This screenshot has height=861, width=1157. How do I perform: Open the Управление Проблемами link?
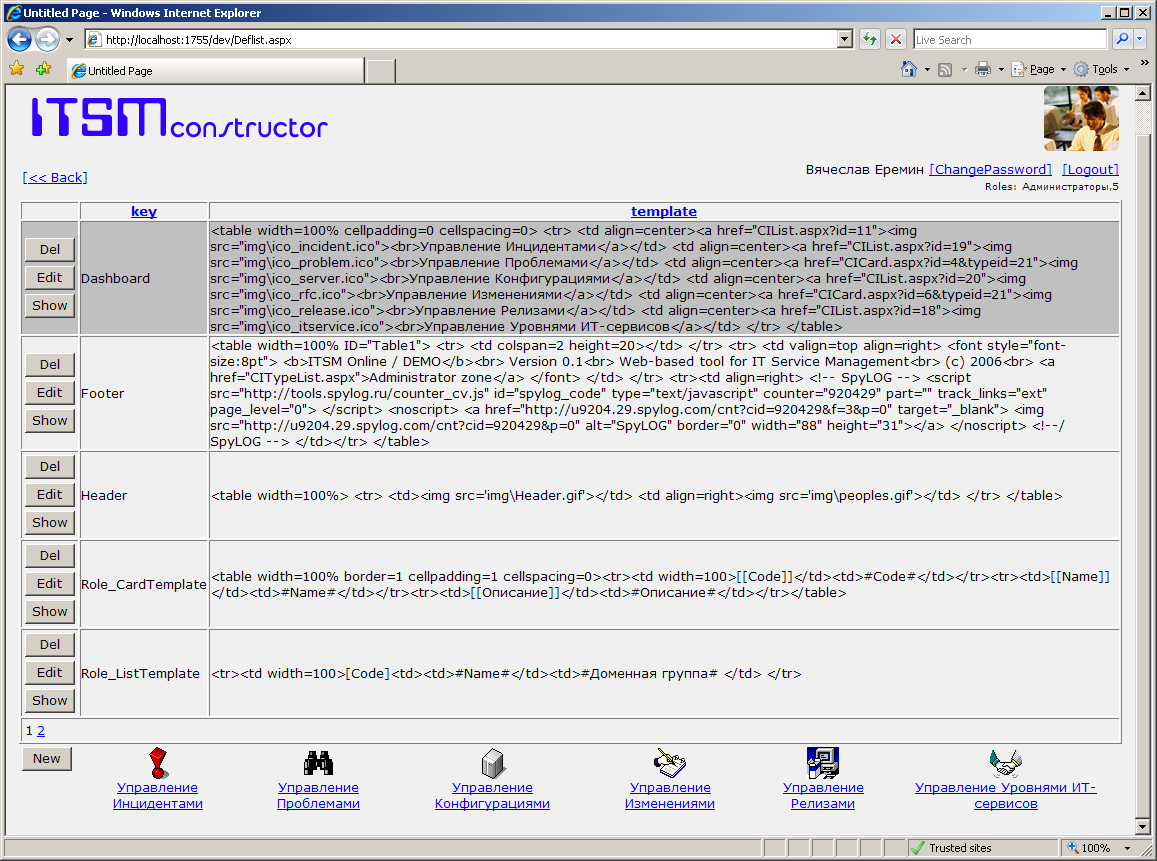pos(318,796)
